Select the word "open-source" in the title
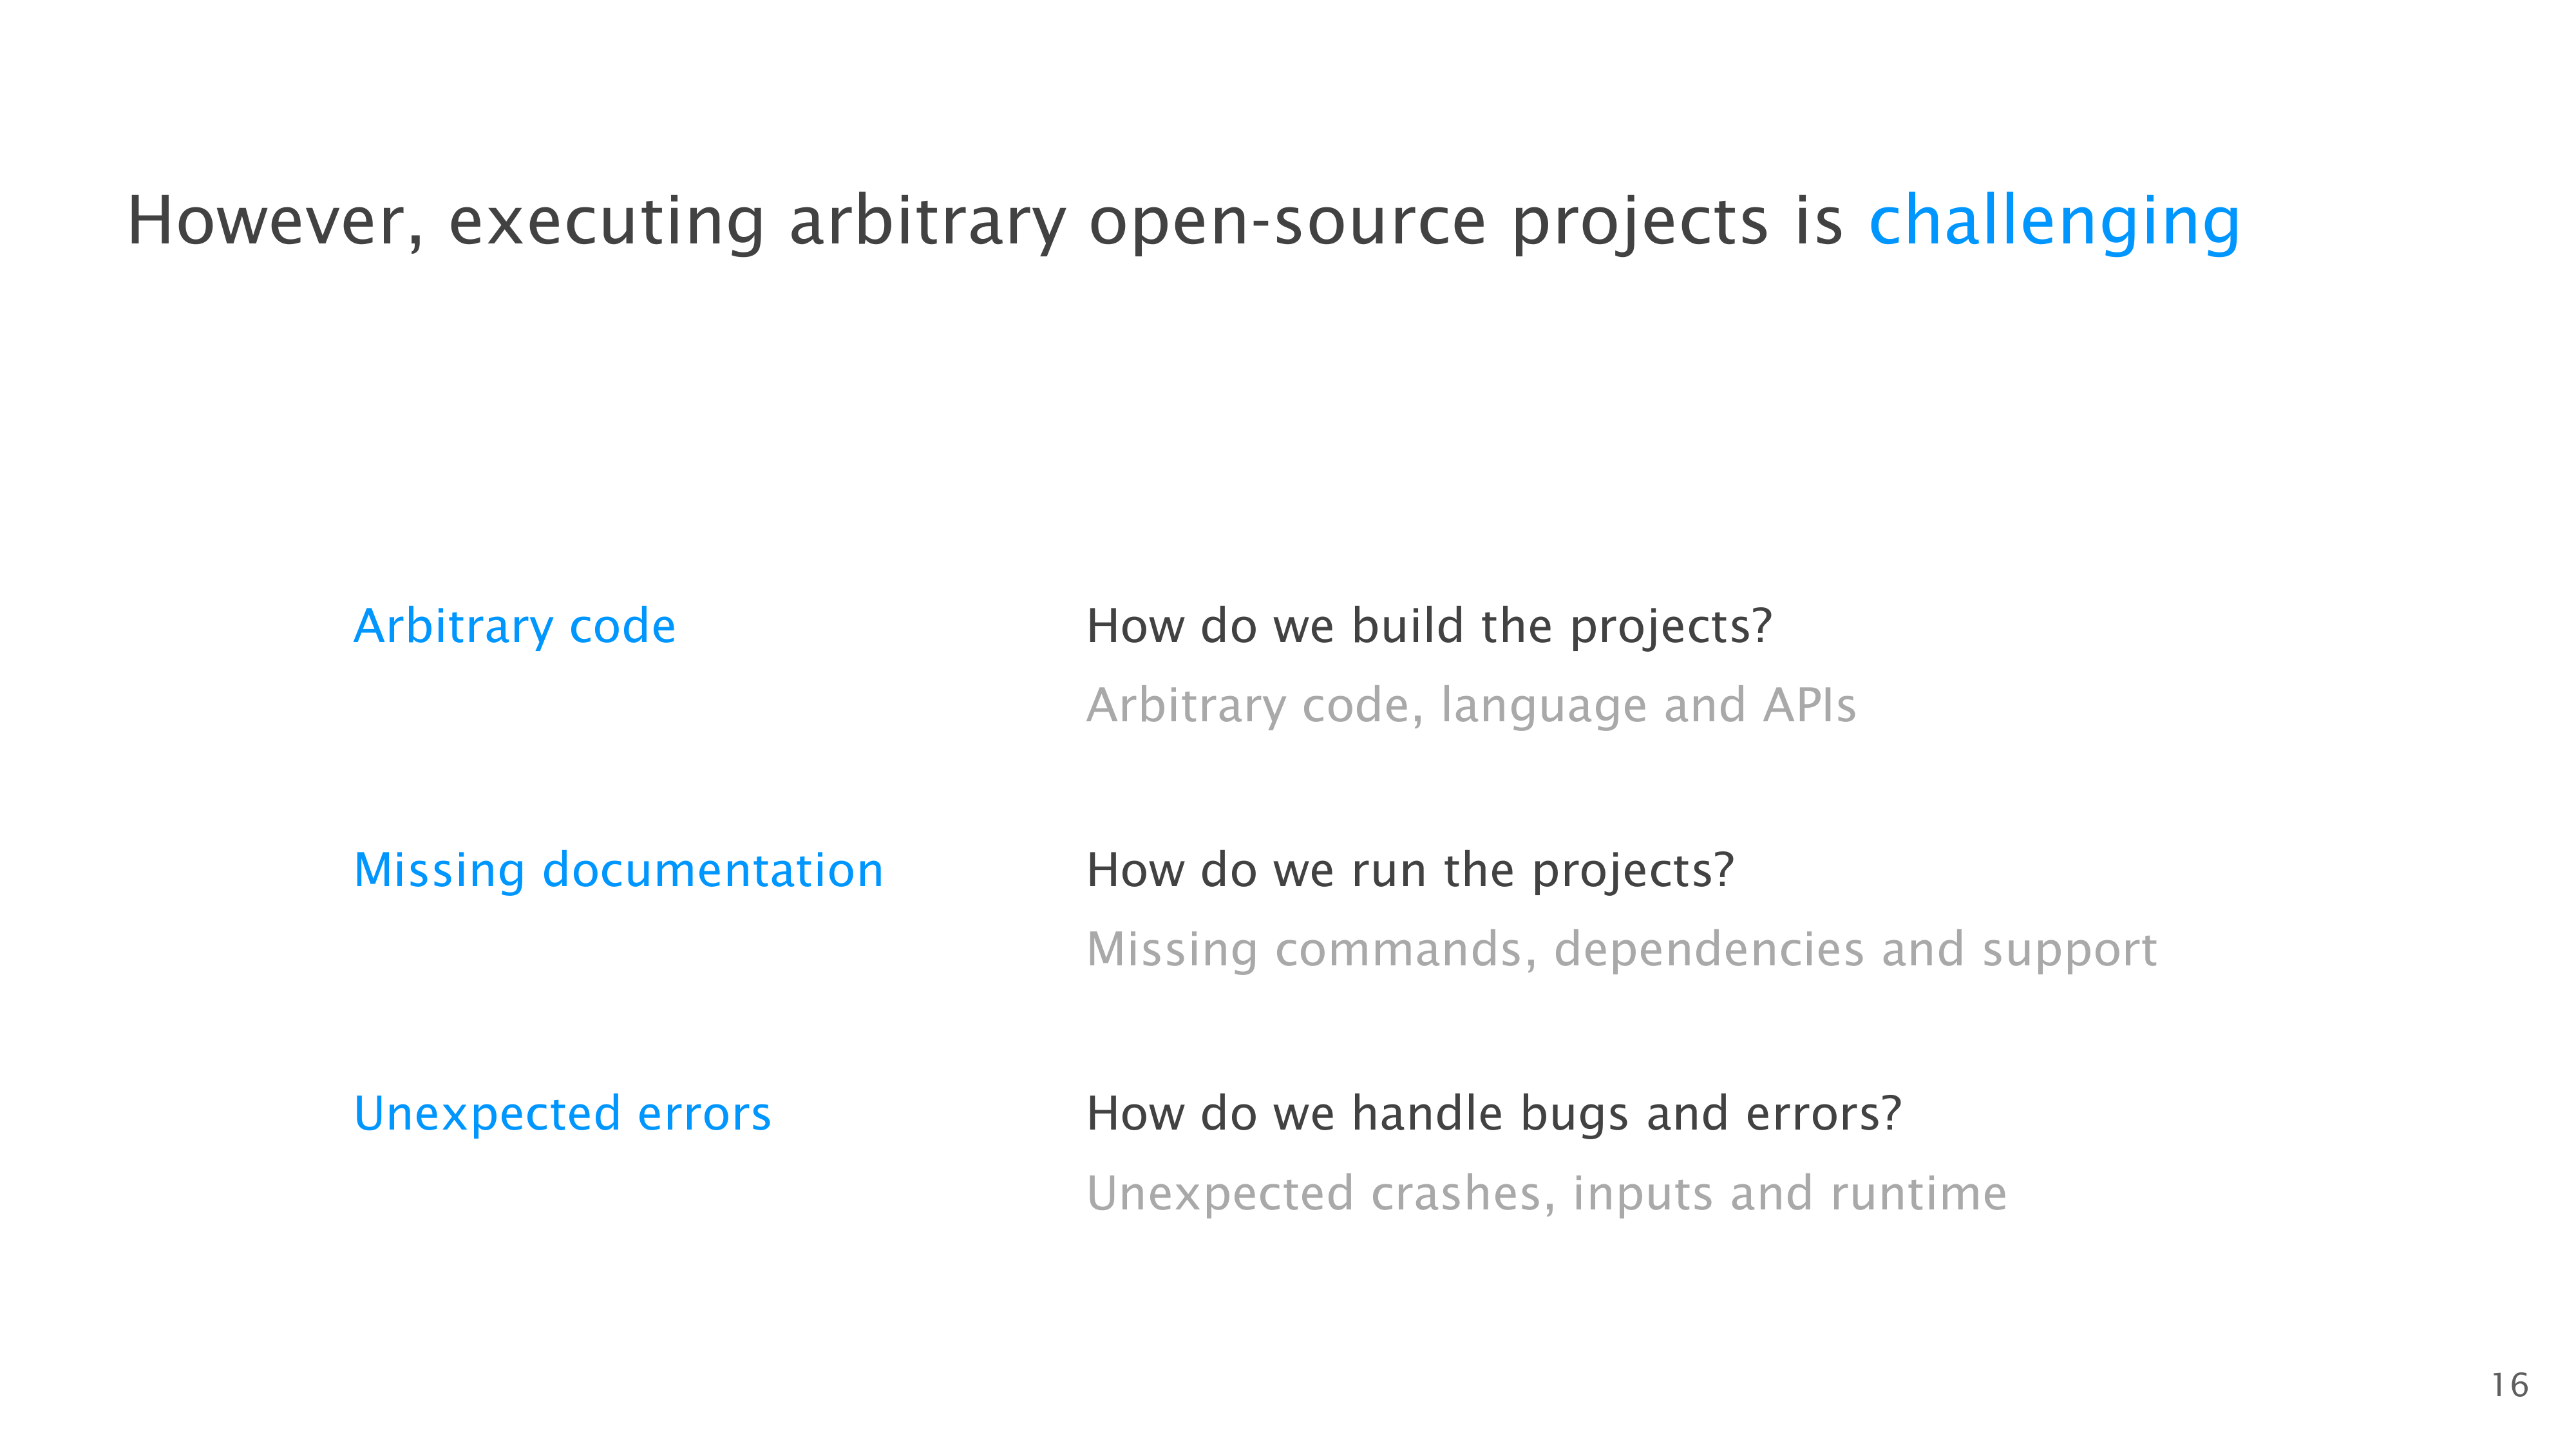Viewport: 2576px width, 1449px height. pos(1287,221)
